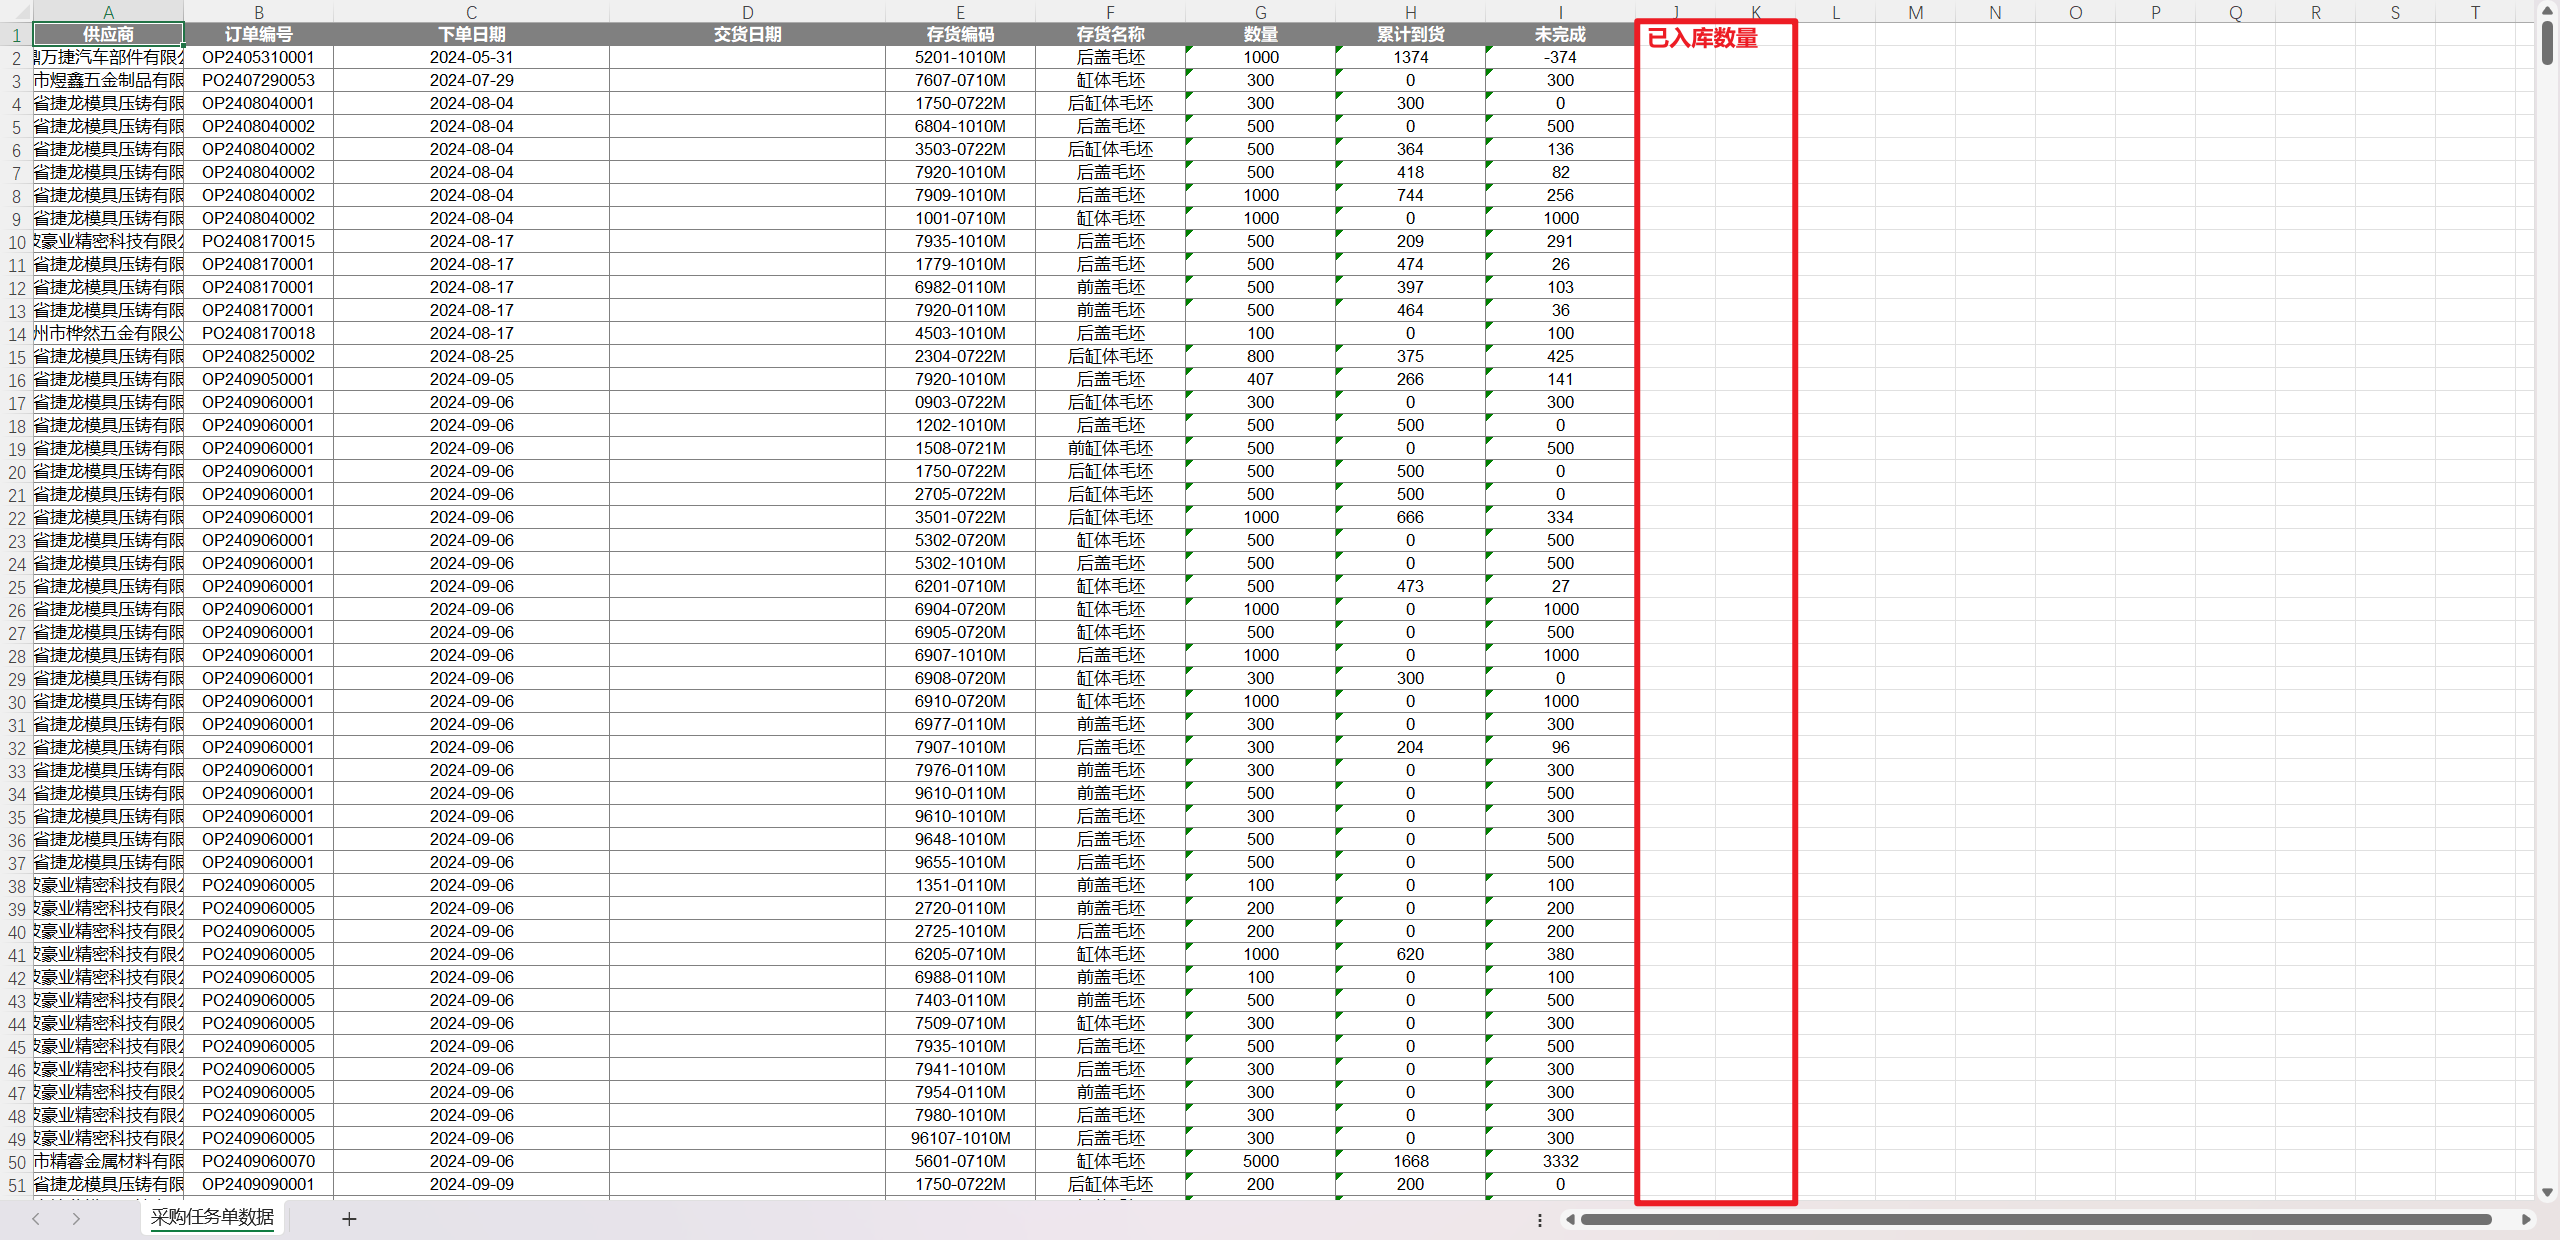
Task: Click the unfinished value cell 380
Action: [1560, 954]
